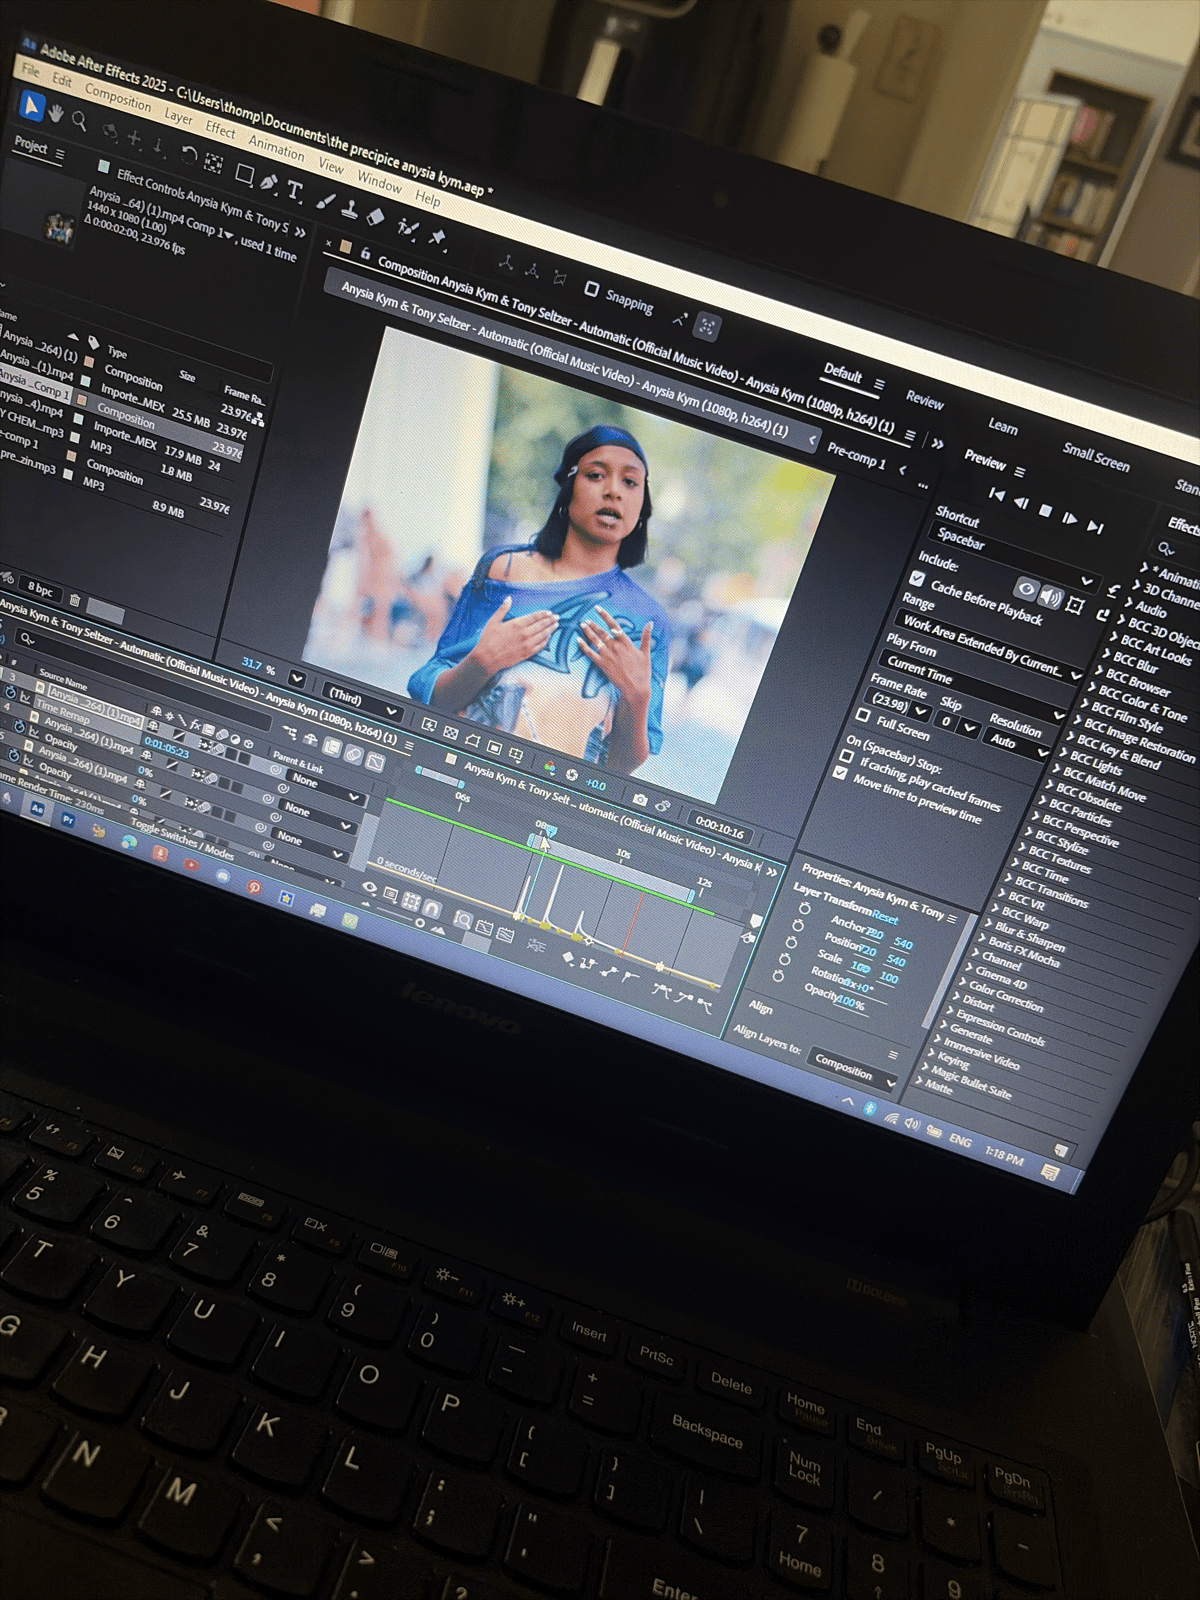Click the Preview first frame button

click(996, 493)
